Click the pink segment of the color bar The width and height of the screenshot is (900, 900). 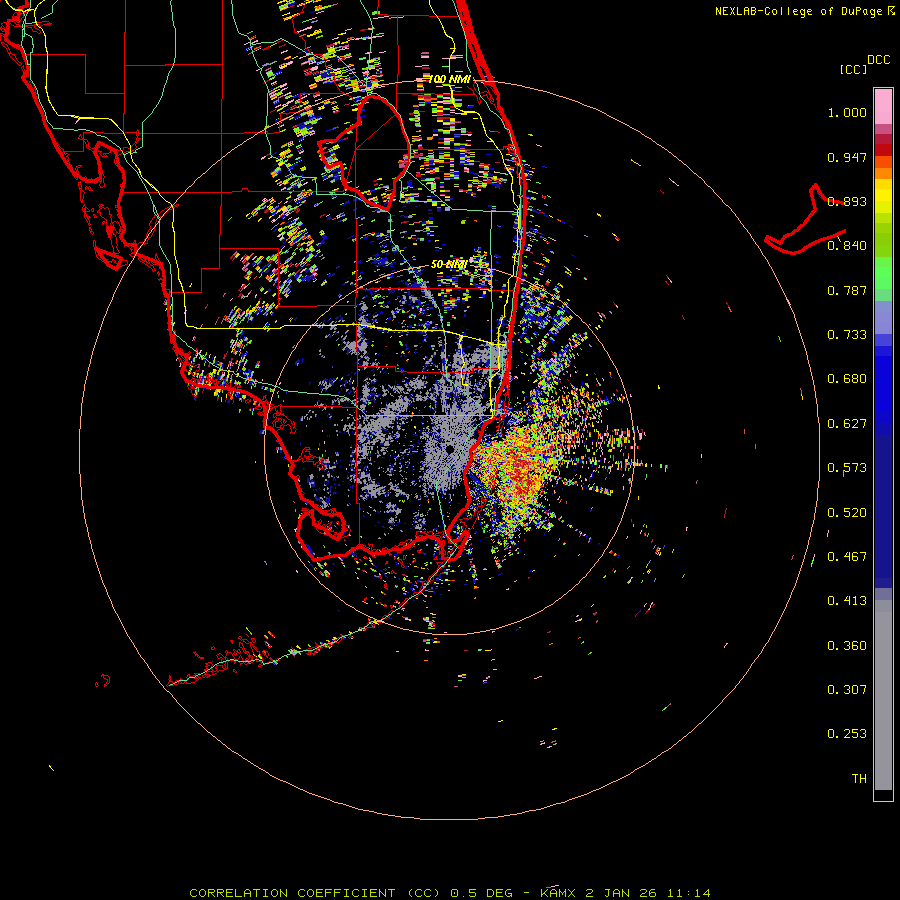point(883,107)
